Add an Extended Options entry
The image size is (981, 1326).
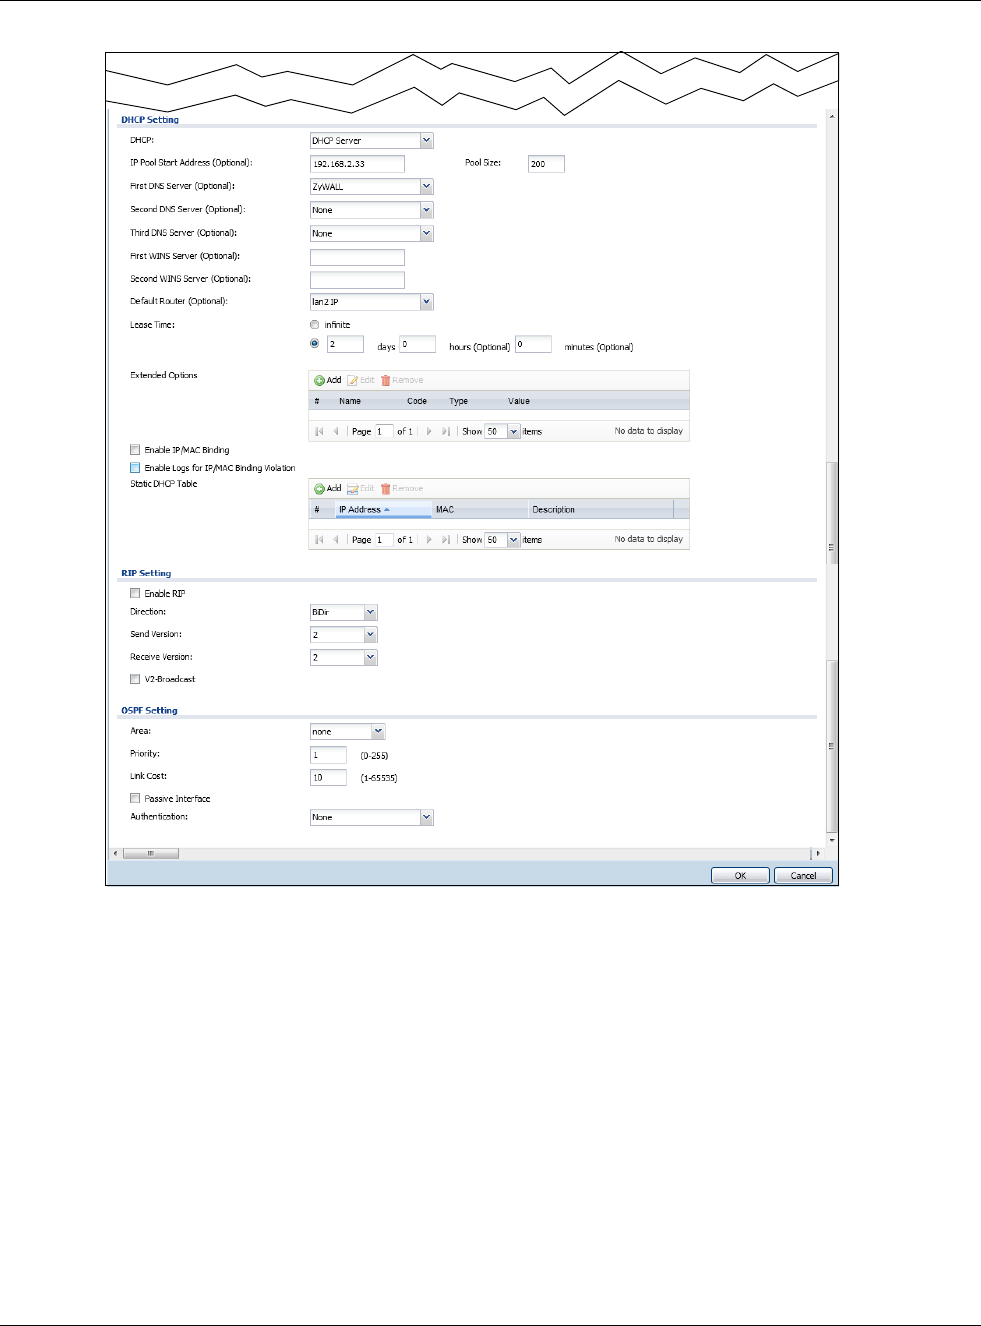click(x=328, y=380)
